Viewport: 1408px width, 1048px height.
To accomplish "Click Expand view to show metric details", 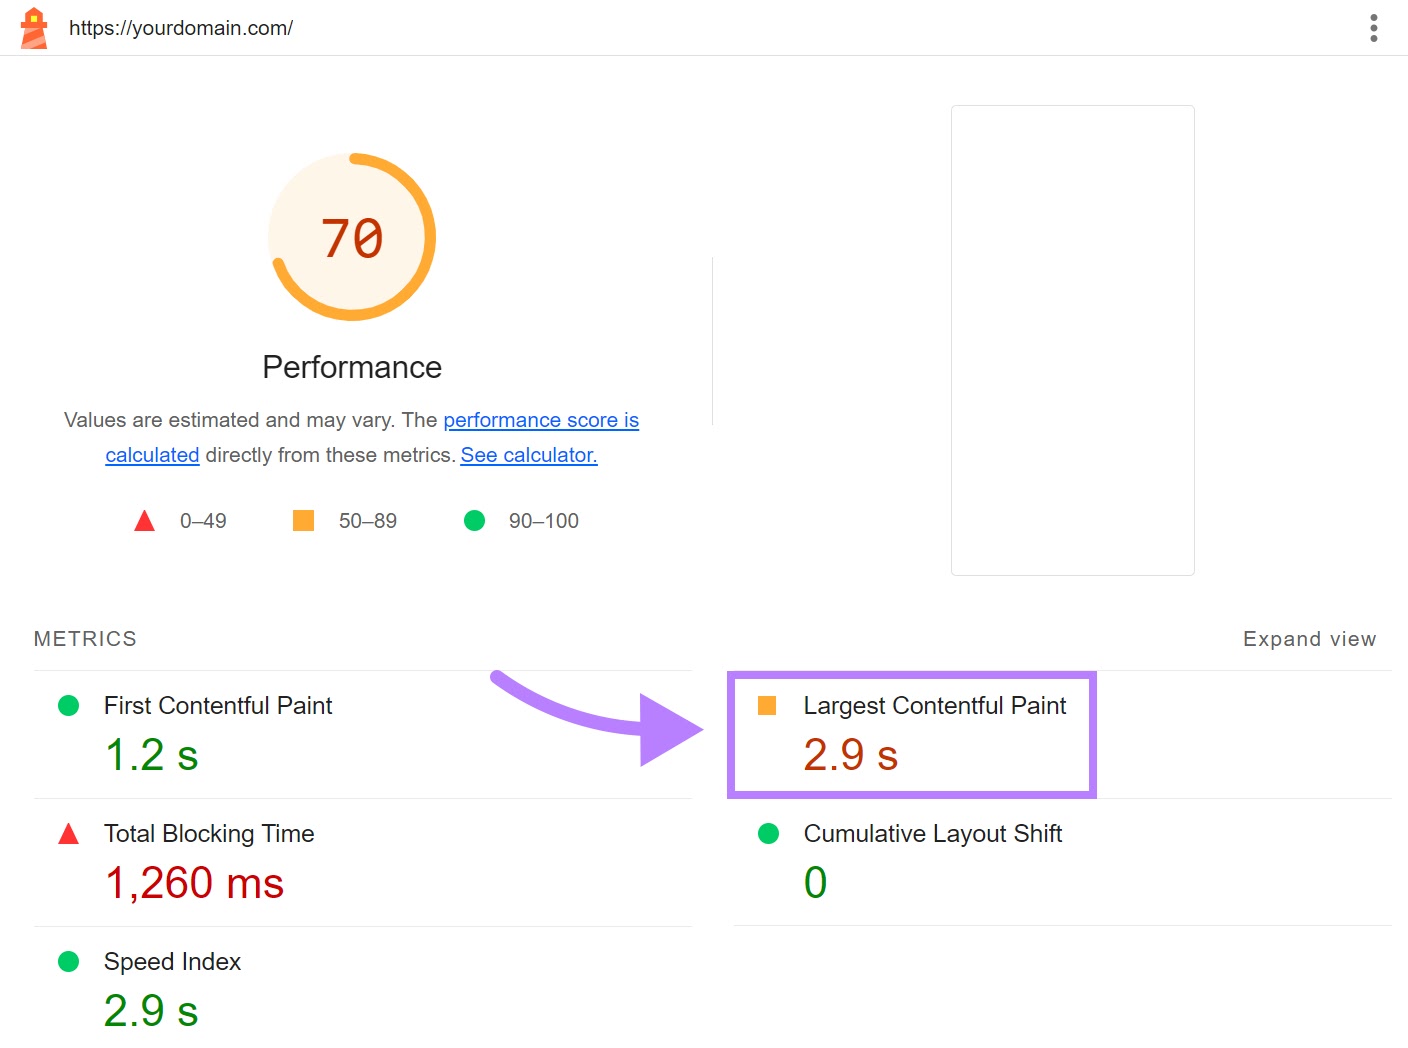I will [x=1310, y=638].
